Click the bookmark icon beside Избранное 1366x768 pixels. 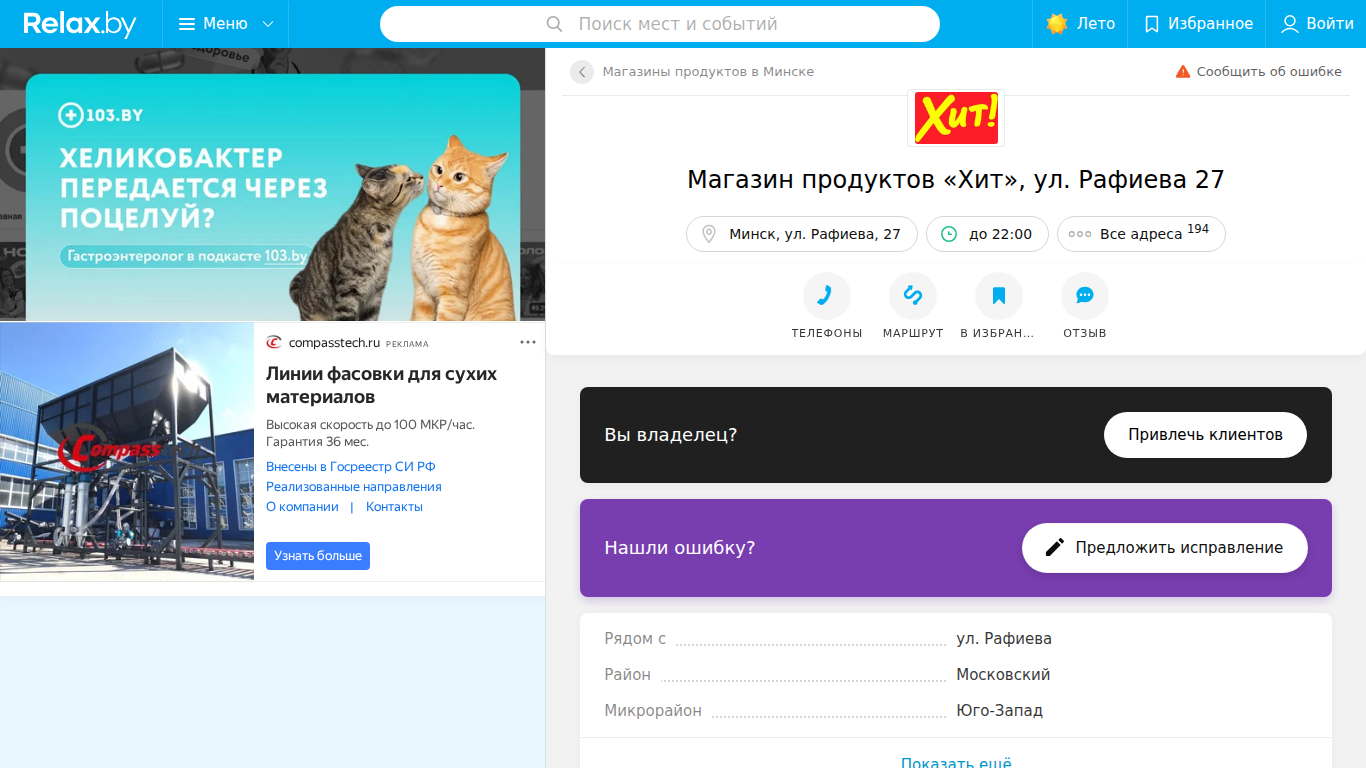[1152, 24]
